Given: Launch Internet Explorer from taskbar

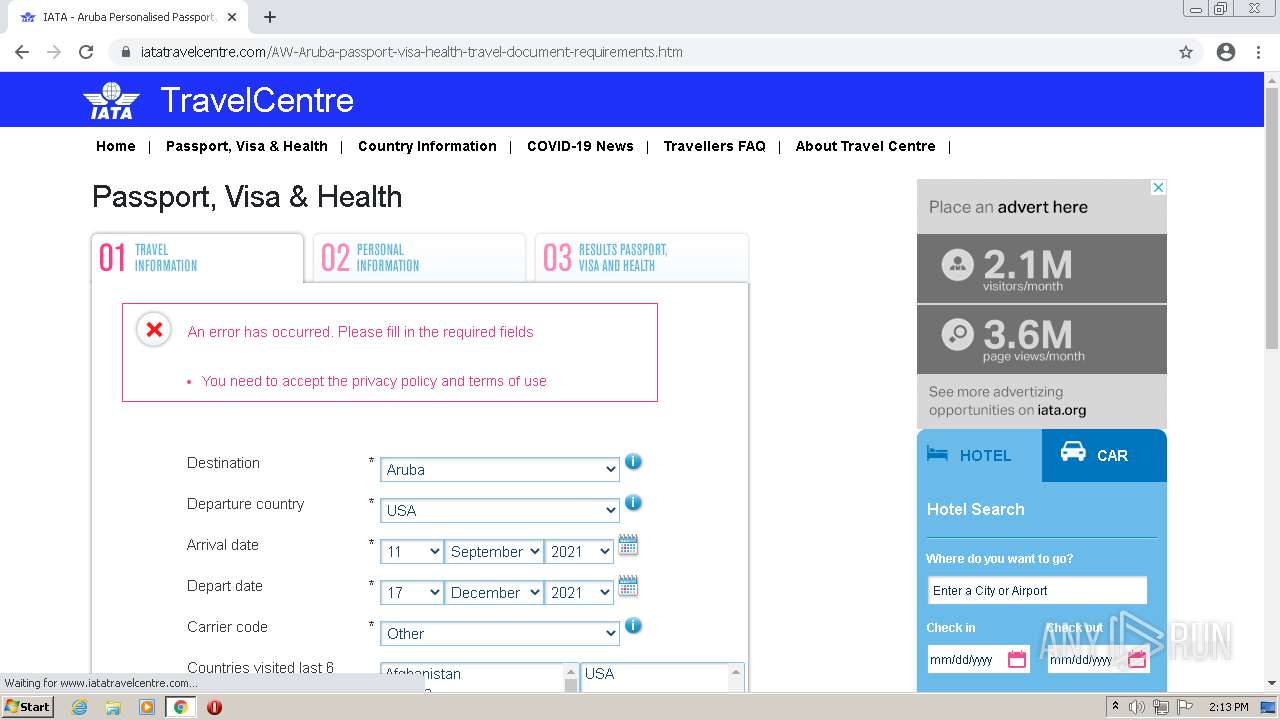Looking at the screenshot, I should [80, 707].
